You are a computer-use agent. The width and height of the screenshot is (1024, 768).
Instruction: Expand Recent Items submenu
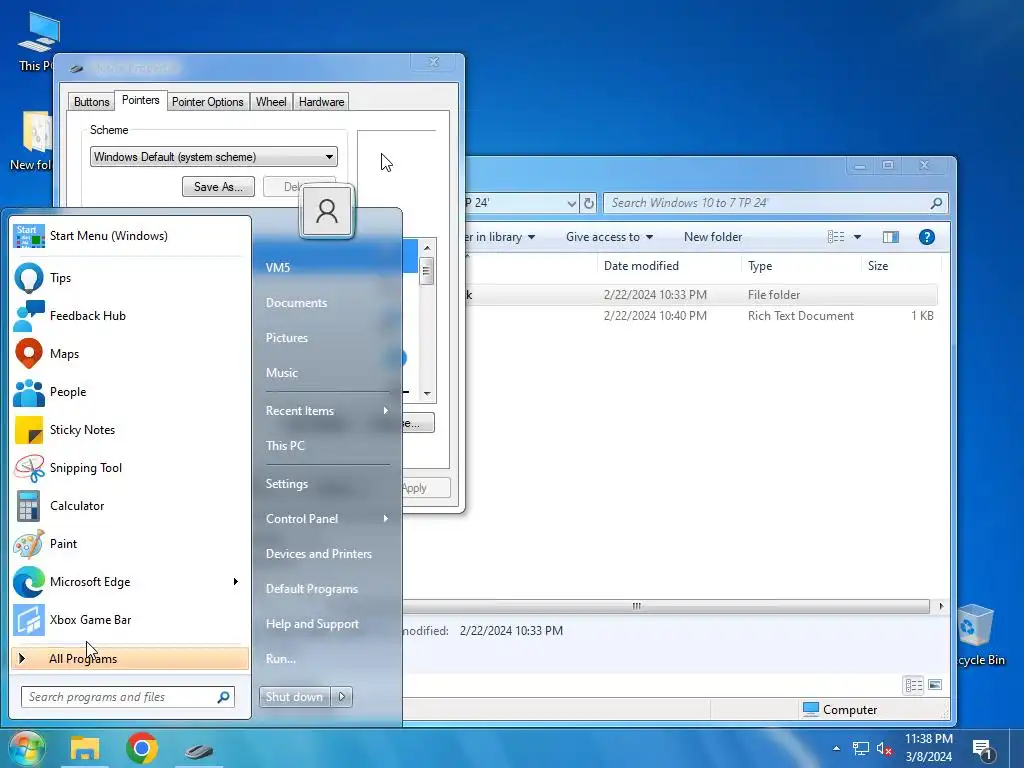[x=385, y=410]
